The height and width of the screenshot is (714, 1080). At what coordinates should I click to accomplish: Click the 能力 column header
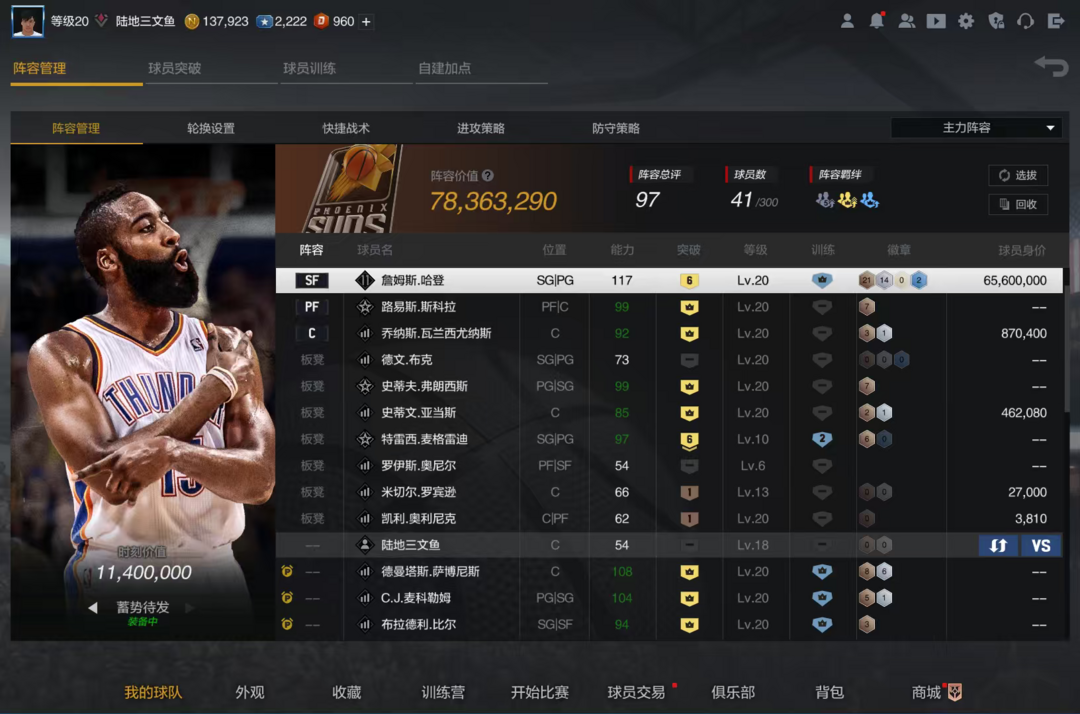[x=622, y=250]
